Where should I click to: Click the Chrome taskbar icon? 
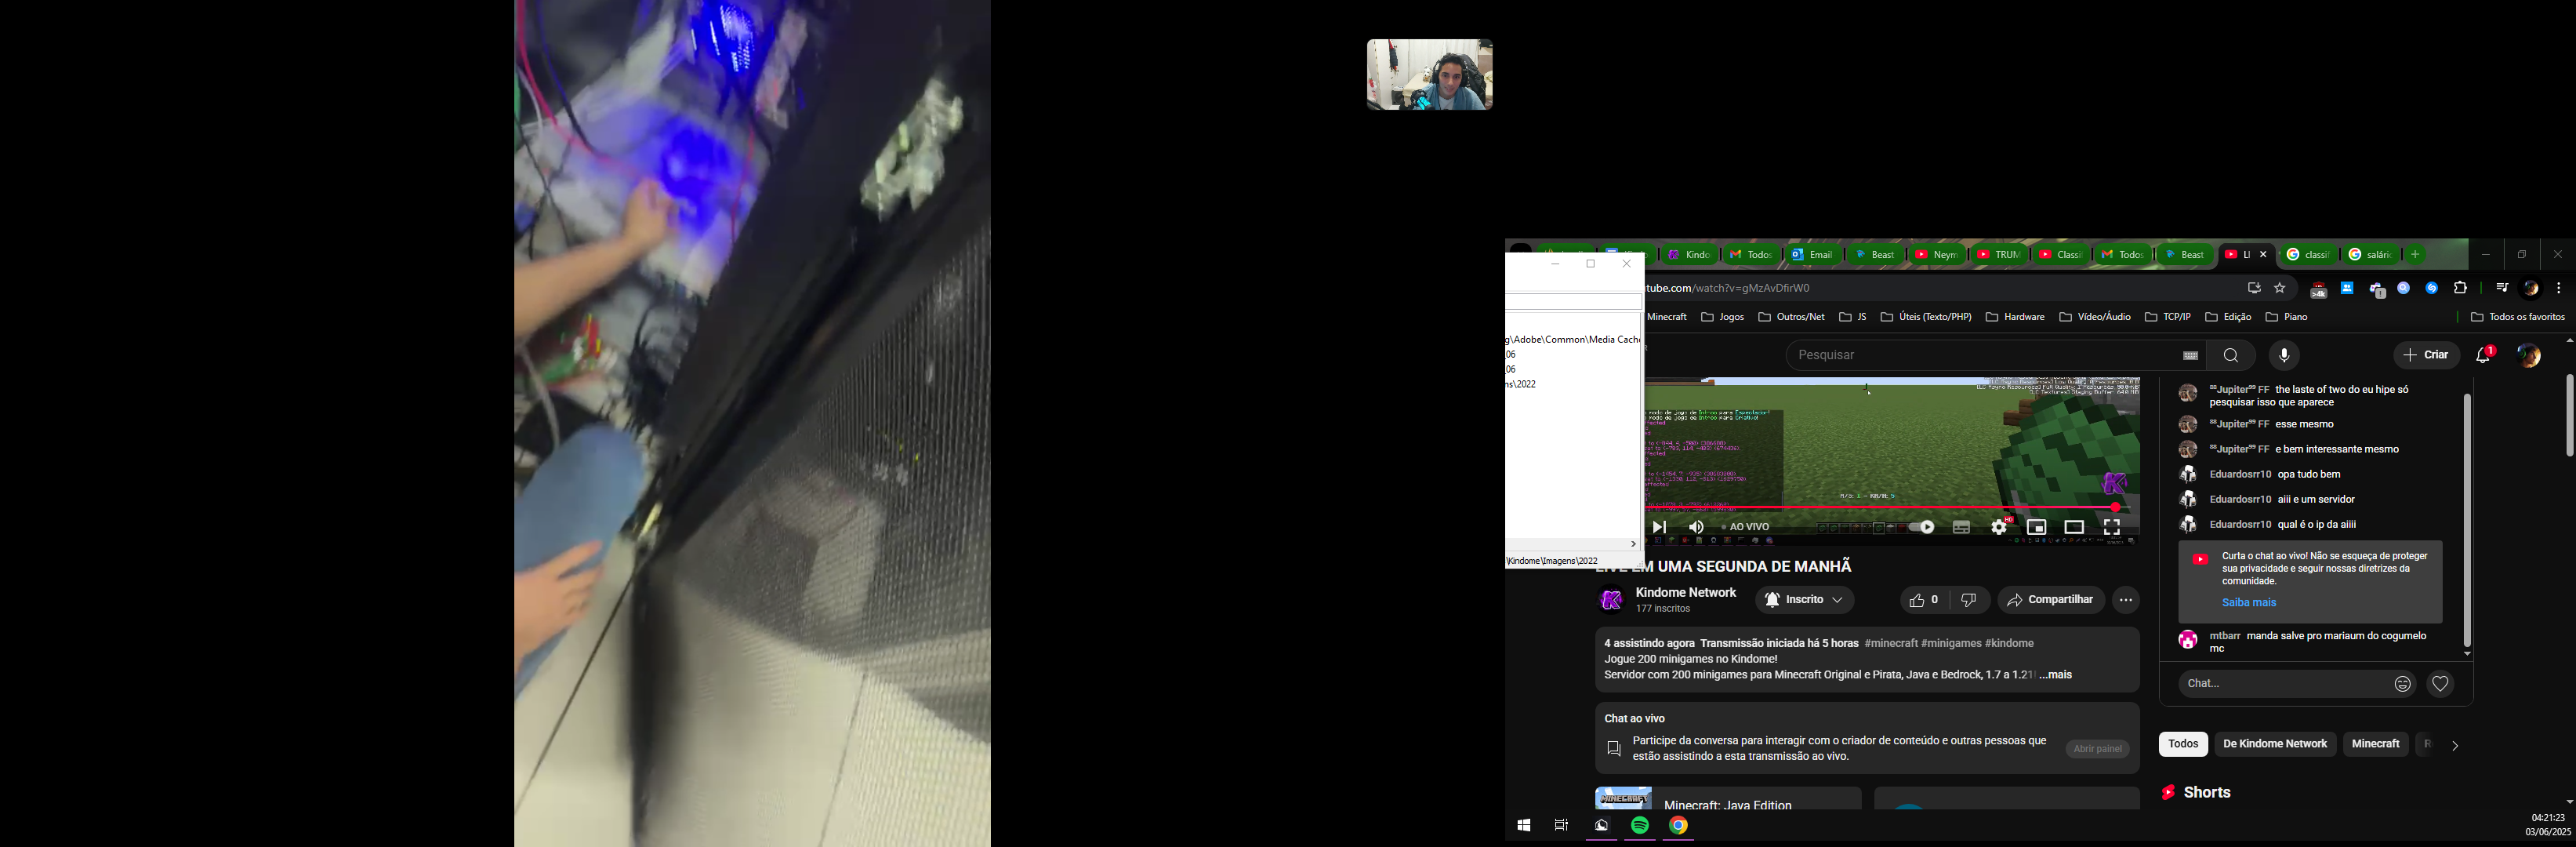coord(1679,826)
